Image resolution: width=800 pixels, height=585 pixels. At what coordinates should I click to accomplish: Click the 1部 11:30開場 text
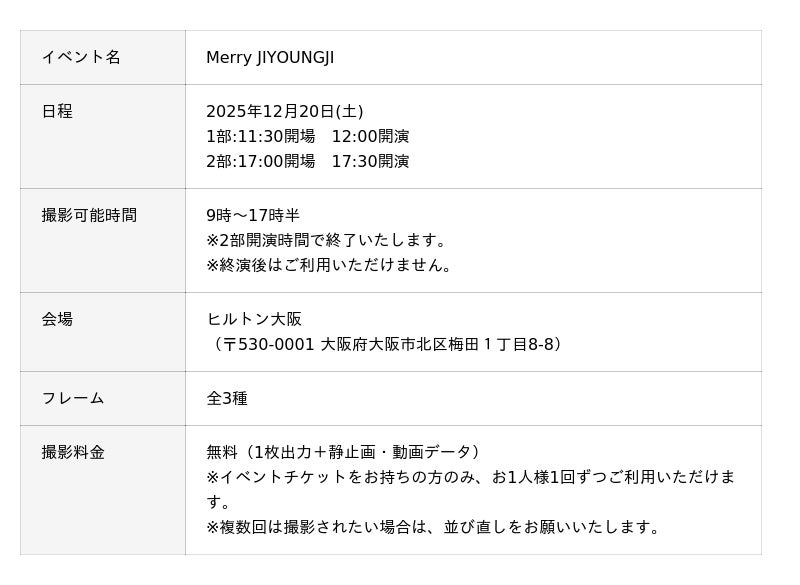[260, 136]
